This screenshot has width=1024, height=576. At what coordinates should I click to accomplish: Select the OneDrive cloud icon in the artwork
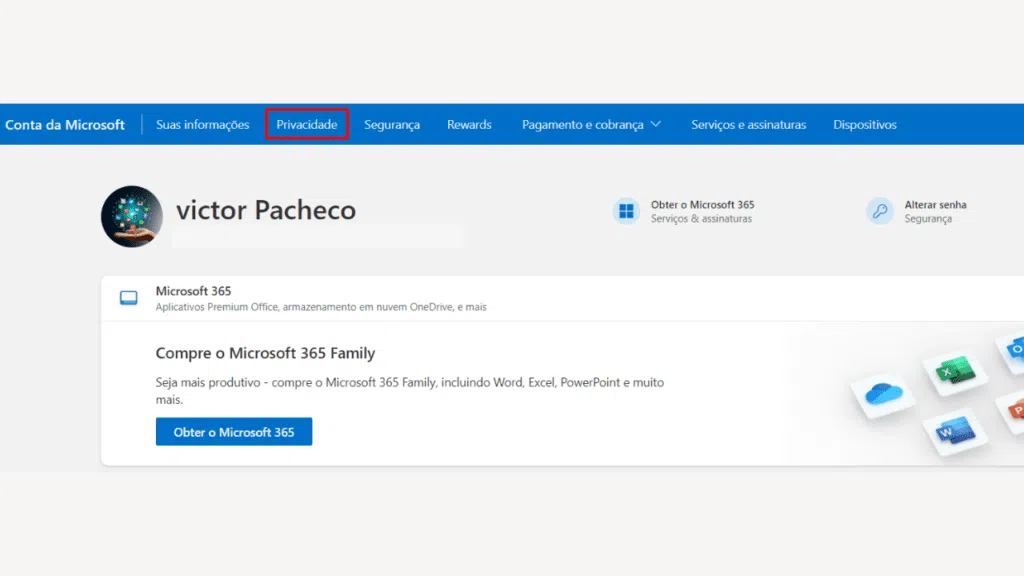(x=884, y=396)
